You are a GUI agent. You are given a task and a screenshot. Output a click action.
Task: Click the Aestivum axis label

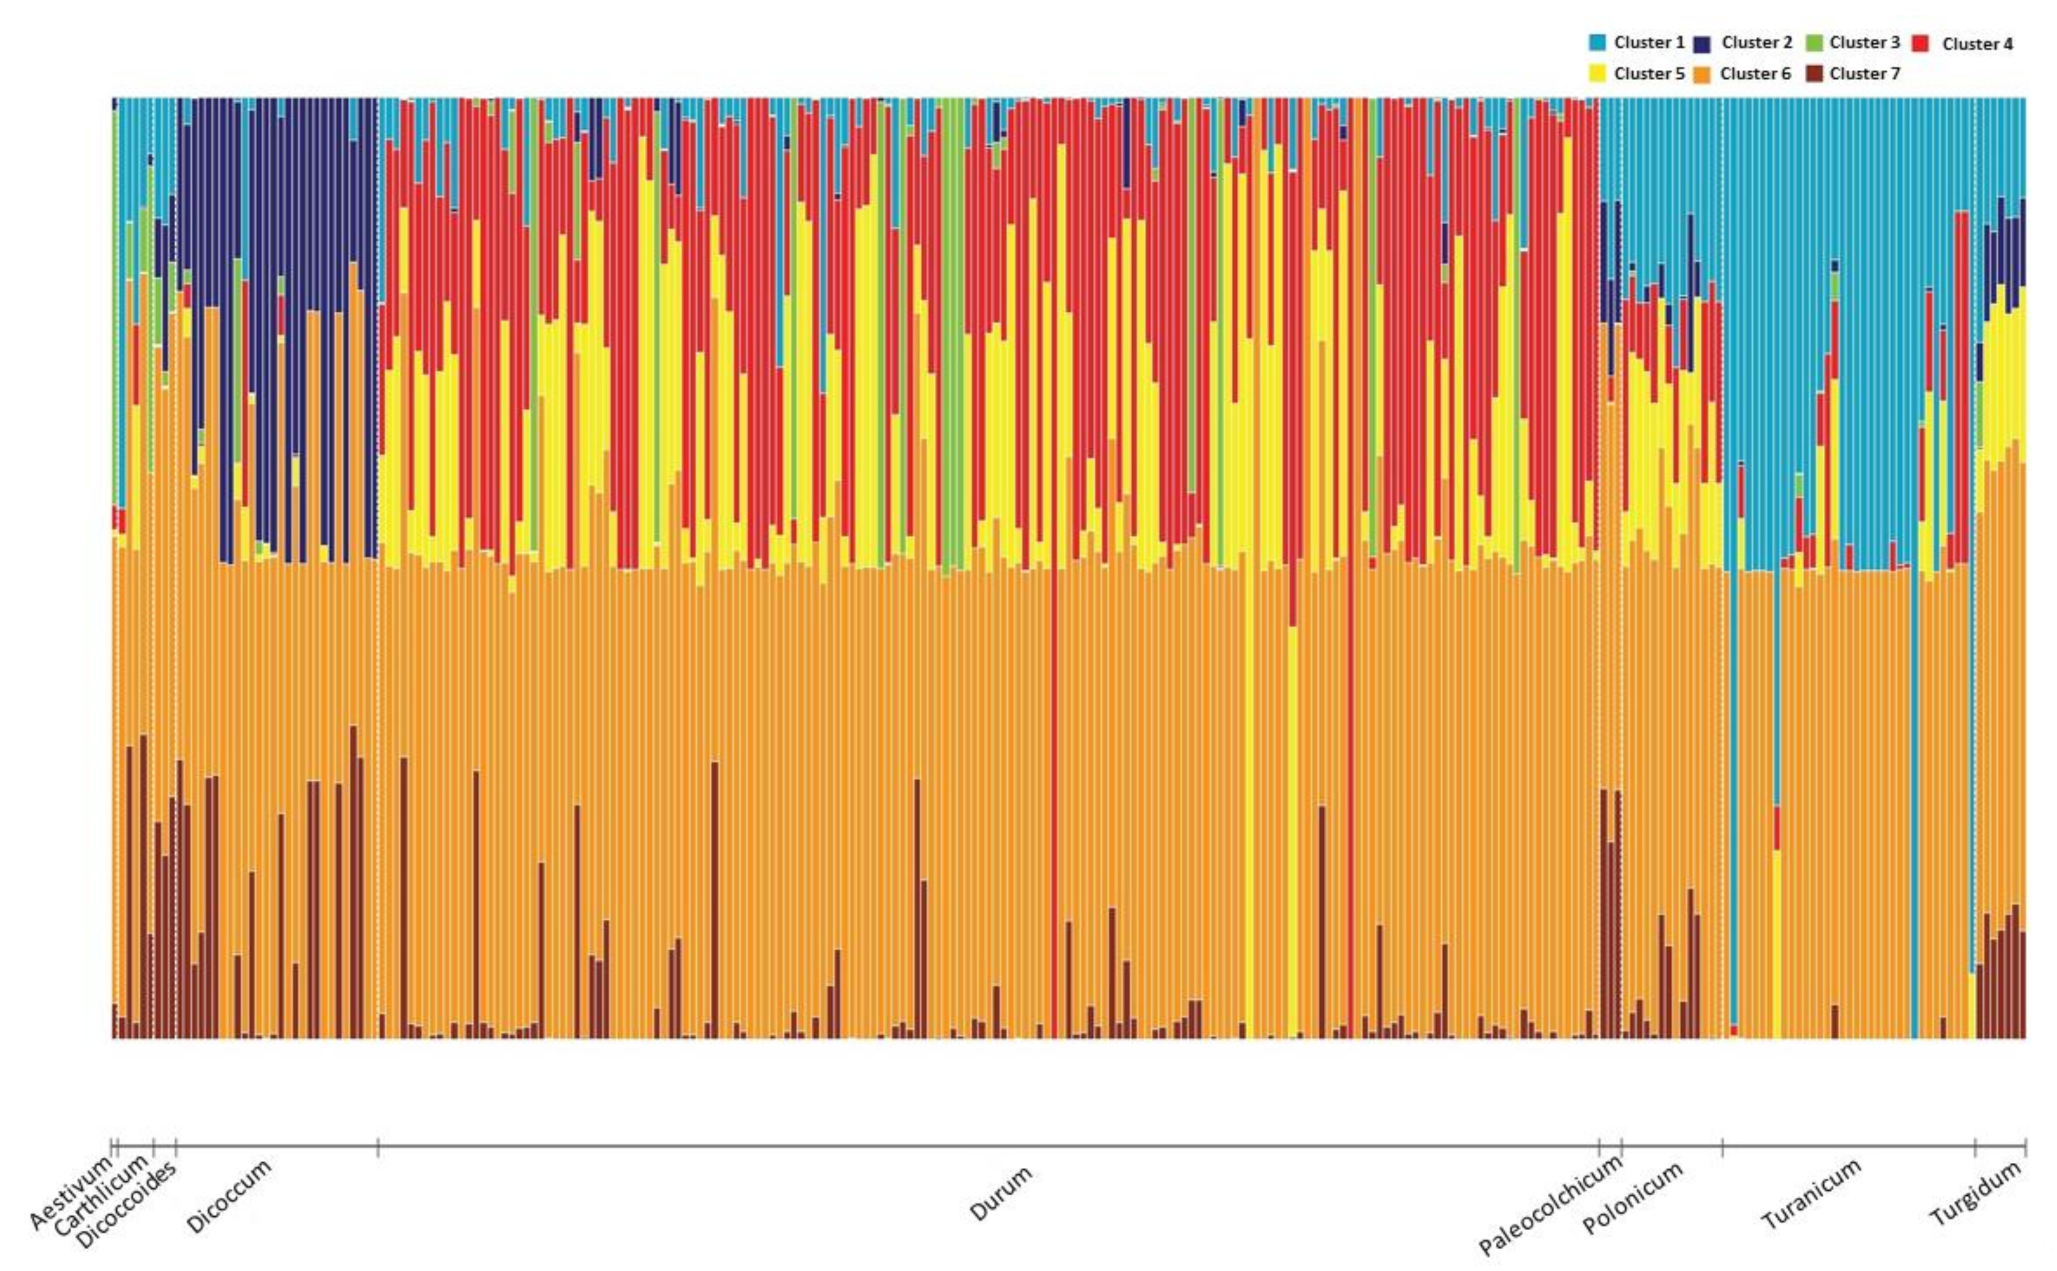70,1193
